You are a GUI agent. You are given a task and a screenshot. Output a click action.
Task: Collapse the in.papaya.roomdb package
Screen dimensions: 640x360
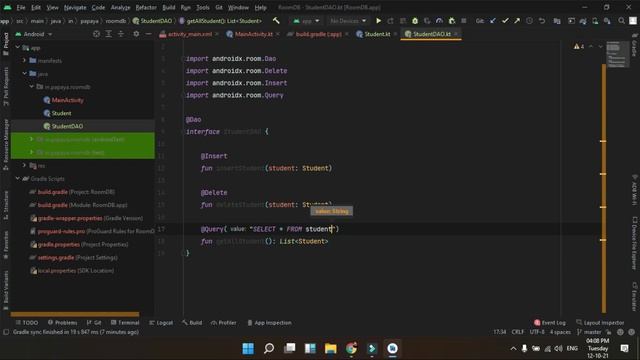(x=31, y=87)
